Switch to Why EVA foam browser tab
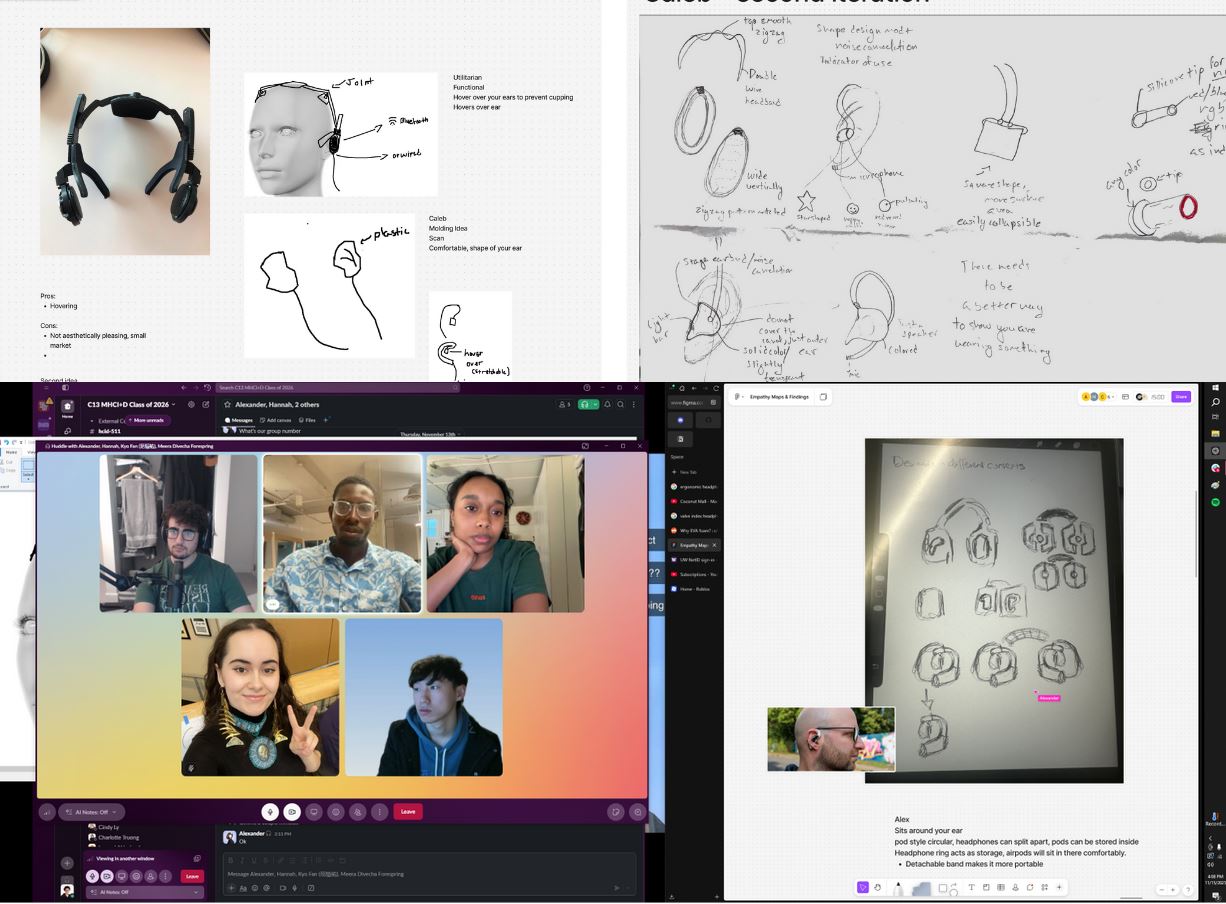The image size is (1226, 904). (x=696, y=530)
